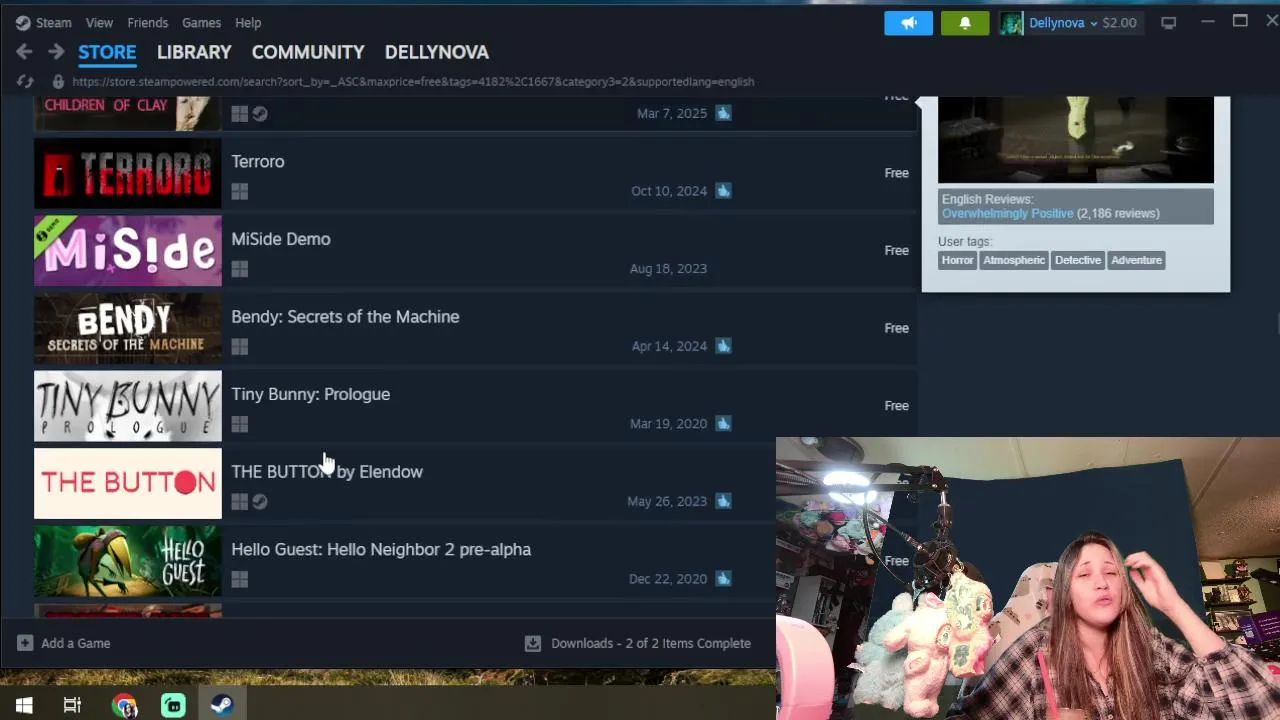
Task: Open the Help menu
Action: (248, 22)
